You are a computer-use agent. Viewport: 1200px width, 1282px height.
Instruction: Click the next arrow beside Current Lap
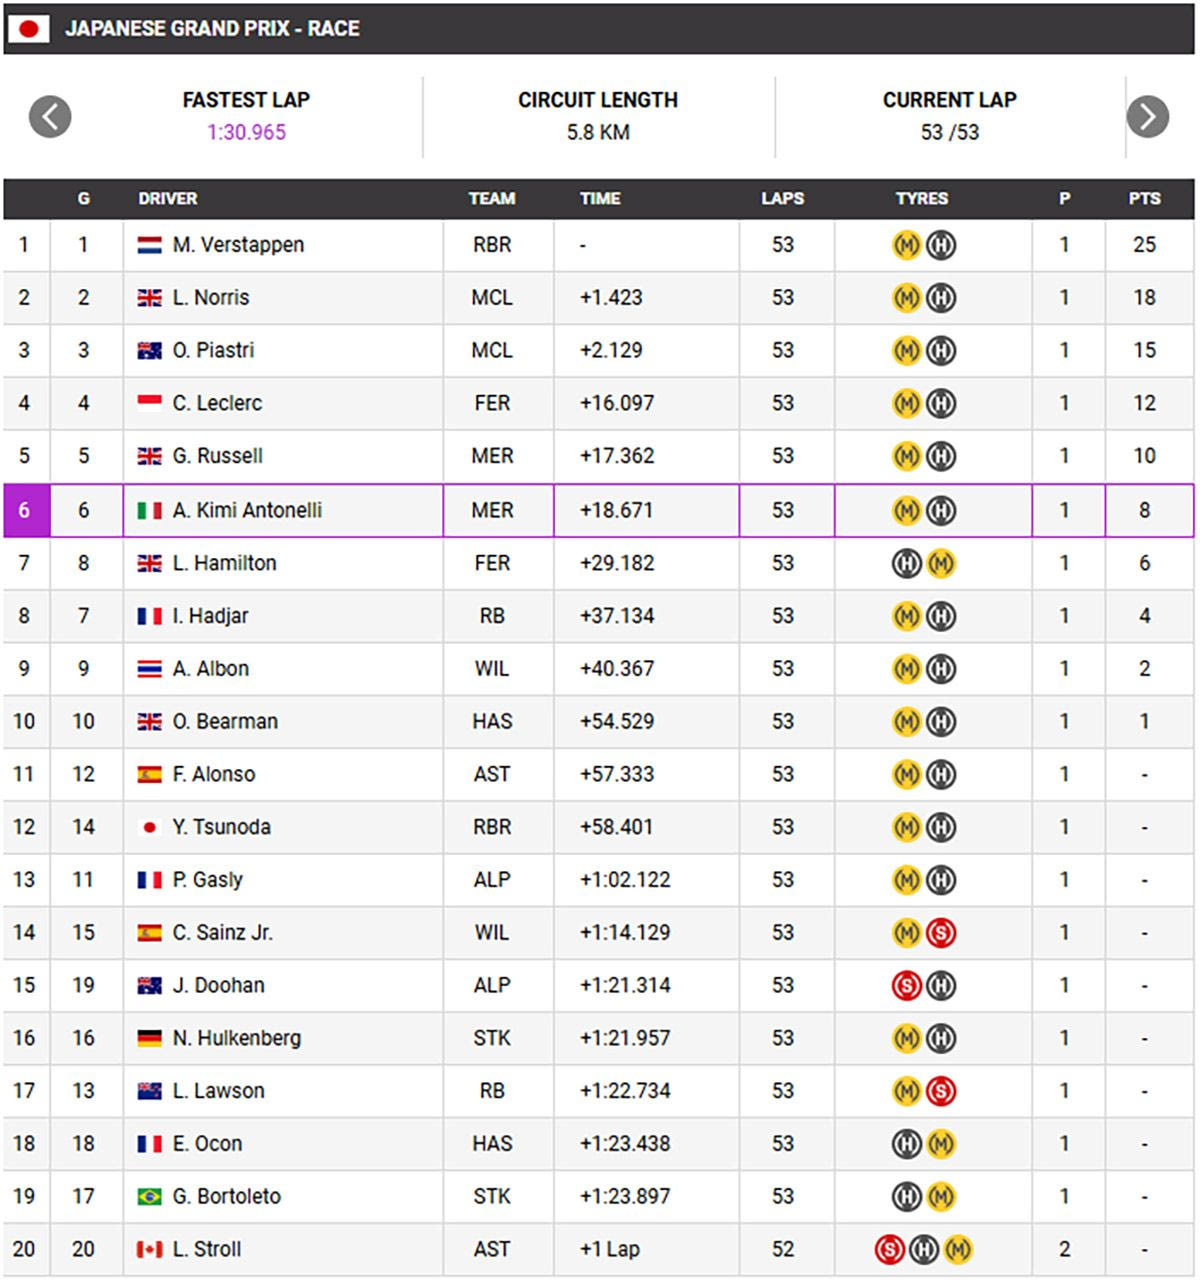coord(1147,116)
